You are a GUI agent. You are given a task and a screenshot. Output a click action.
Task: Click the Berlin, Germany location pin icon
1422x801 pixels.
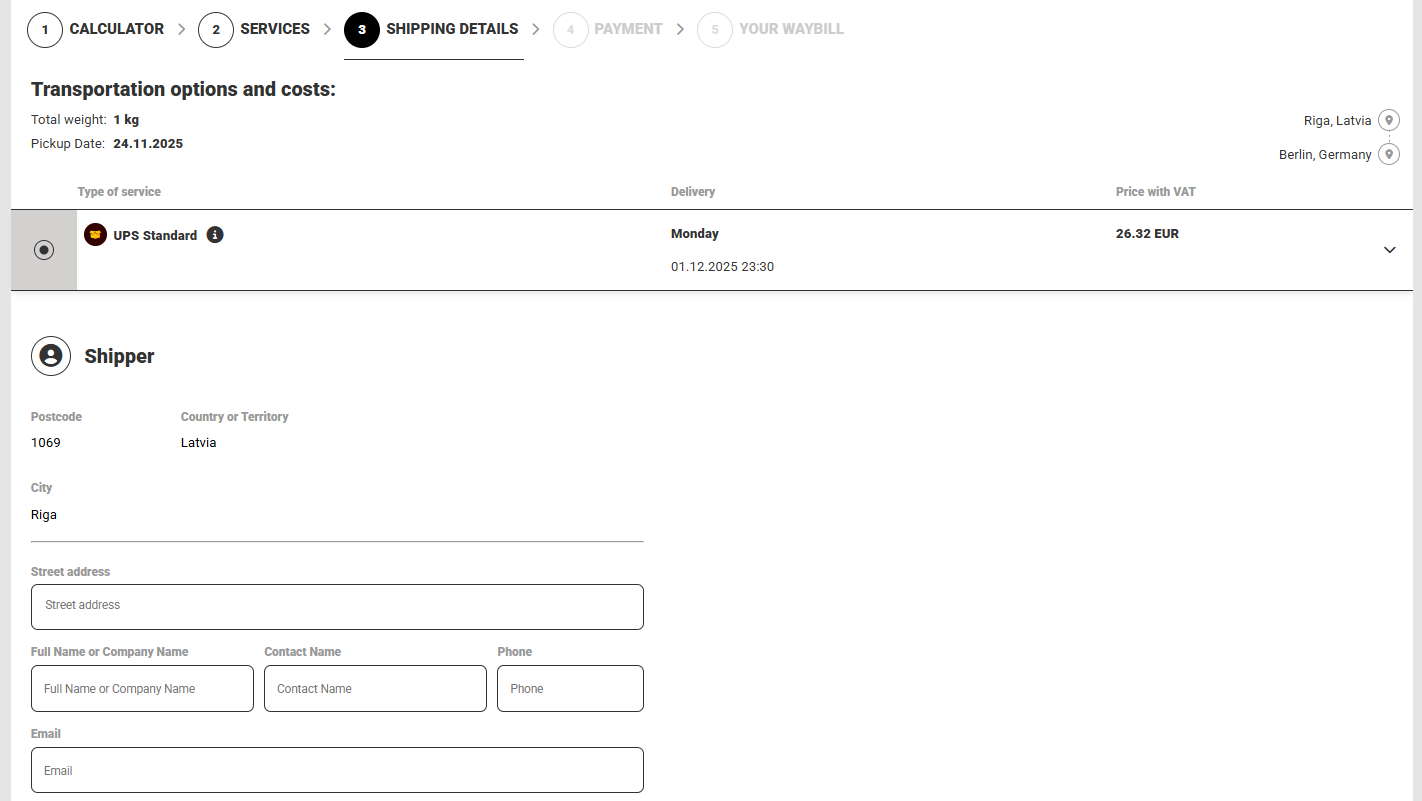click(1388, 155)
